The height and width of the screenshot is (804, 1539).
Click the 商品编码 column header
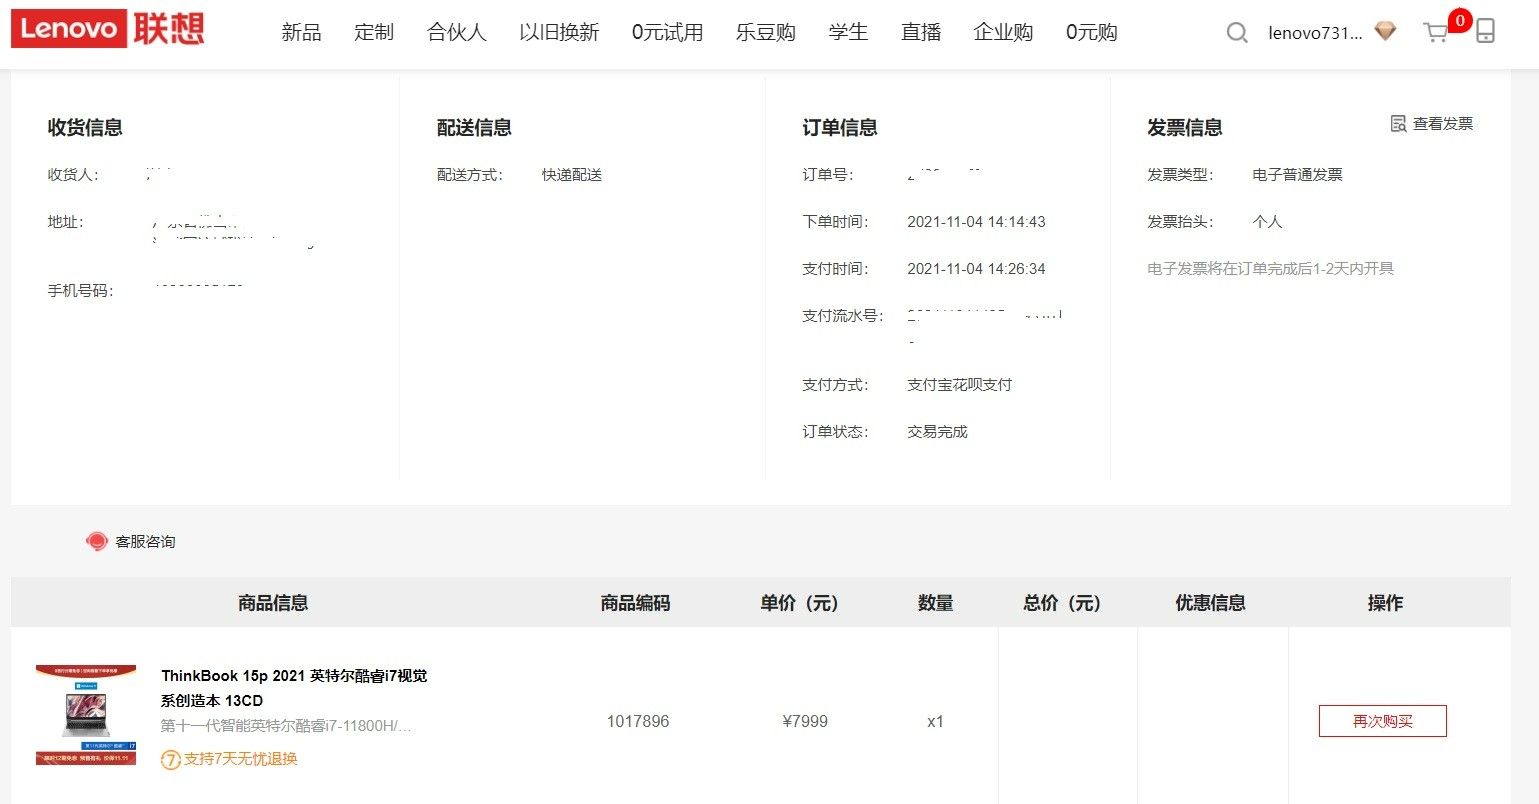coord(635,603)
